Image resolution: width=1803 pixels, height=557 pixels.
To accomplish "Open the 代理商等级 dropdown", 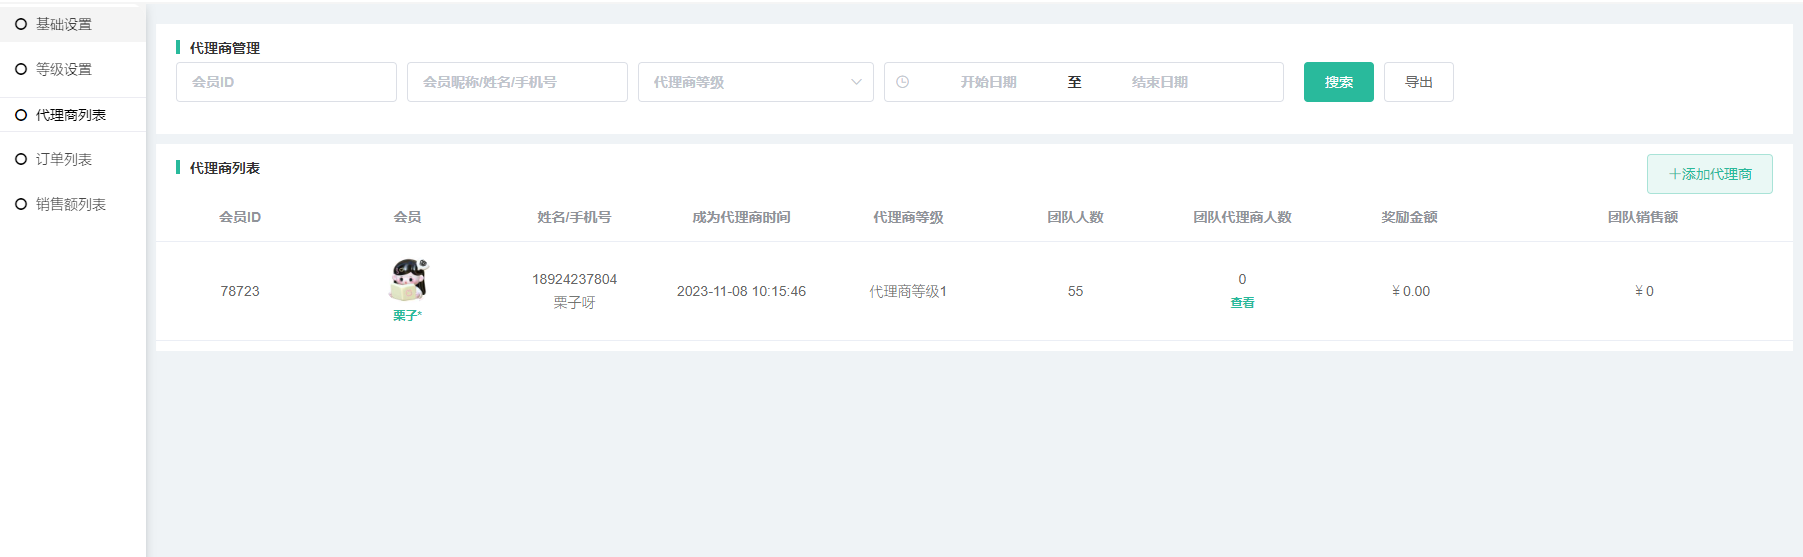I will click(x=745, y=82).
